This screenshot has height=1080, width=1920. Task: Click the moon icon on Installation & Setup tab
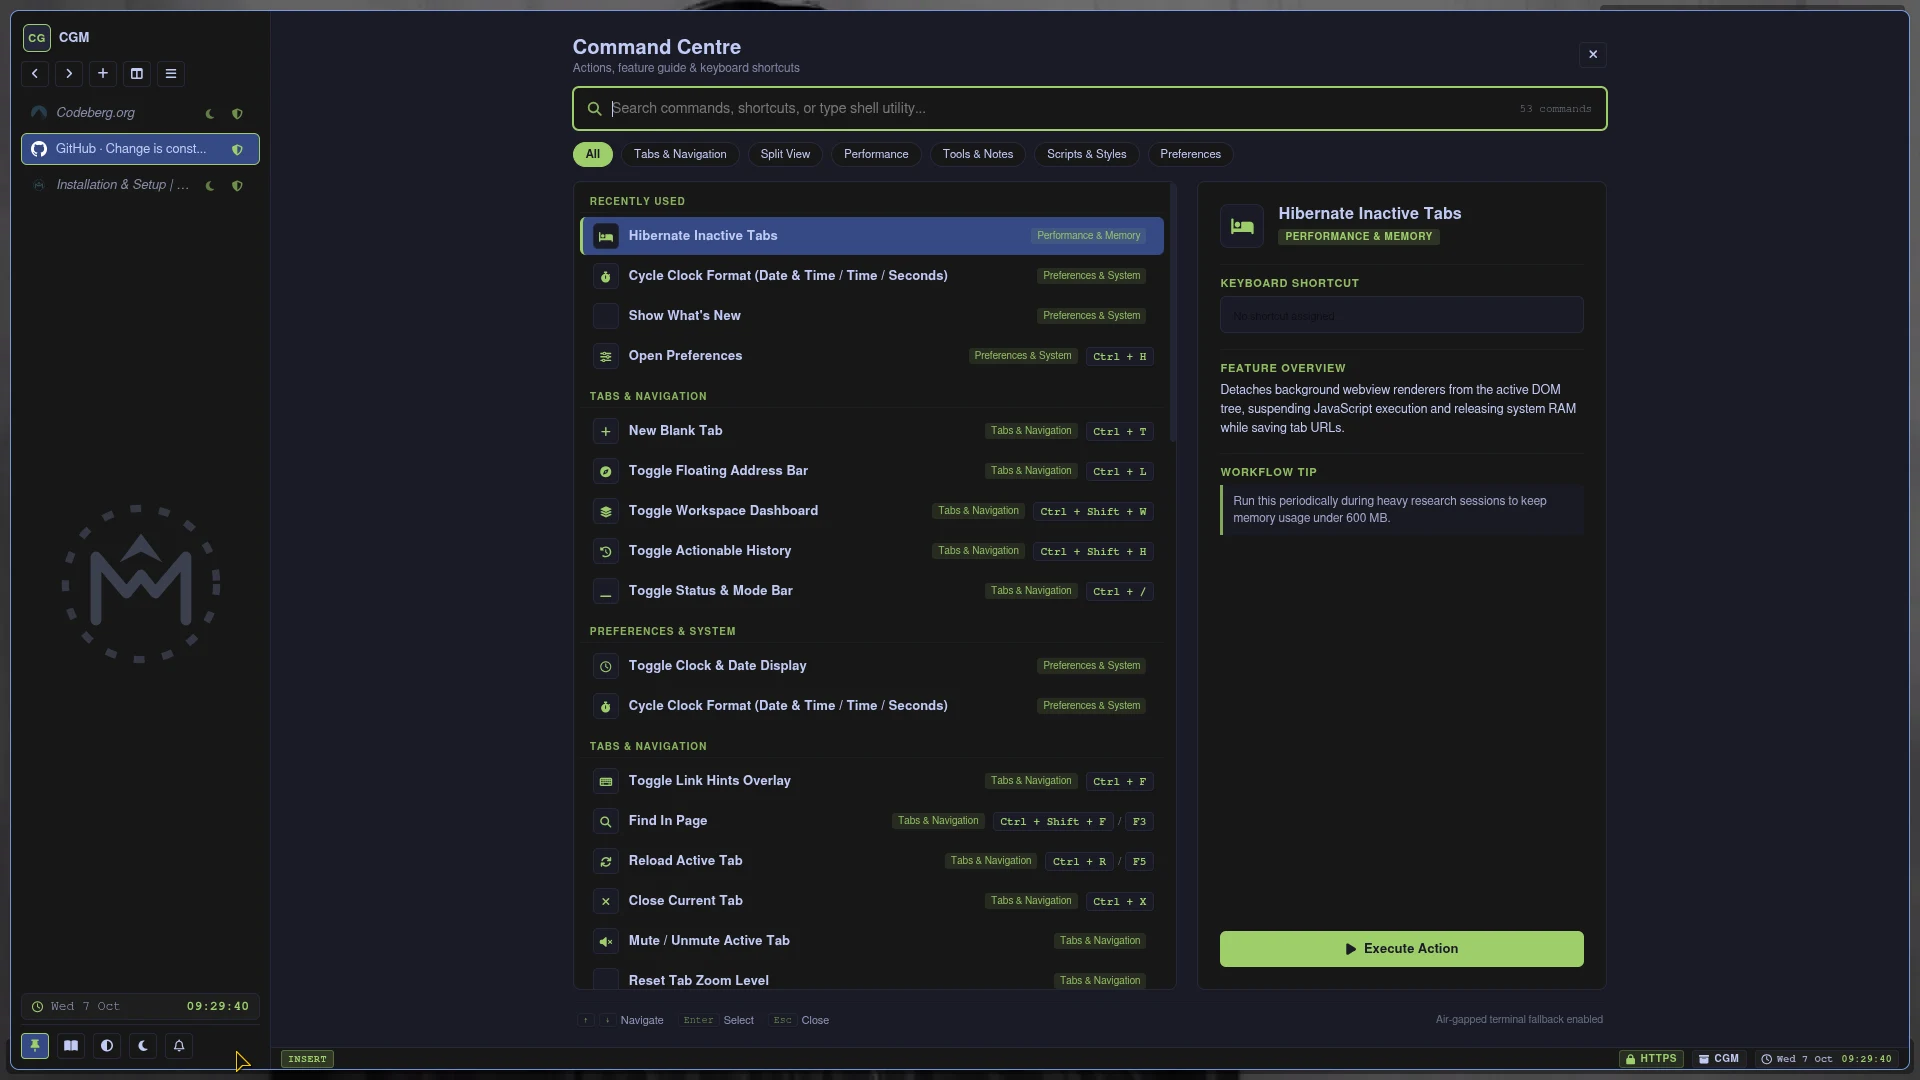210,186
